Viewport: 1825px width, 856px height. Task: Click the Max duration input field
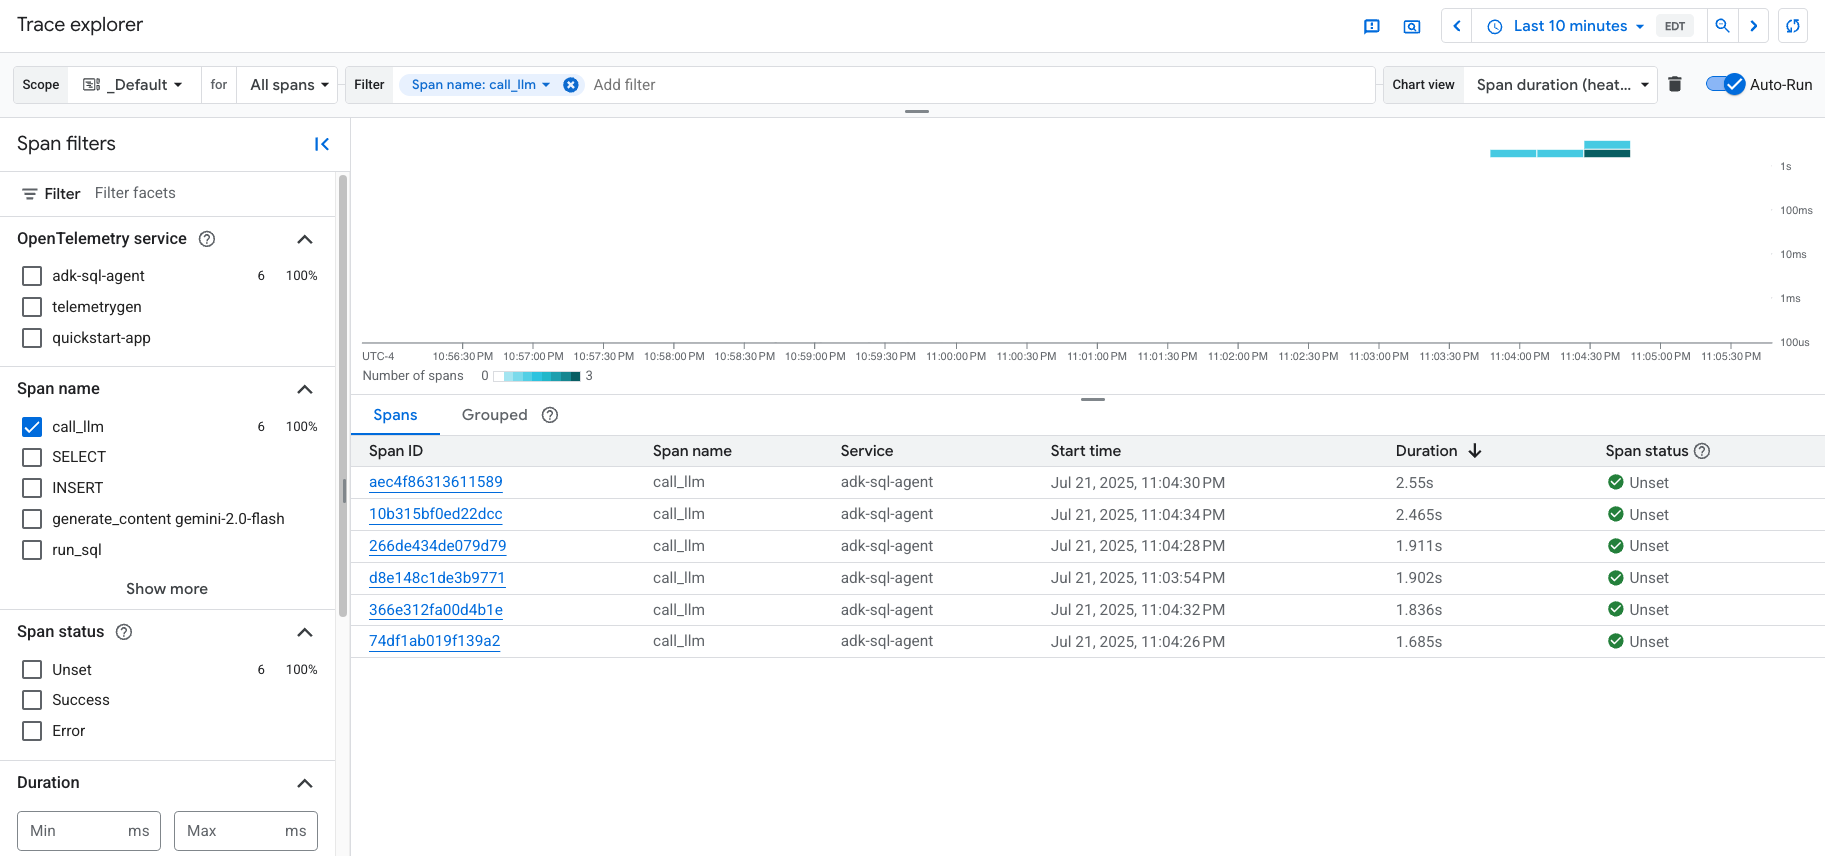246,831
